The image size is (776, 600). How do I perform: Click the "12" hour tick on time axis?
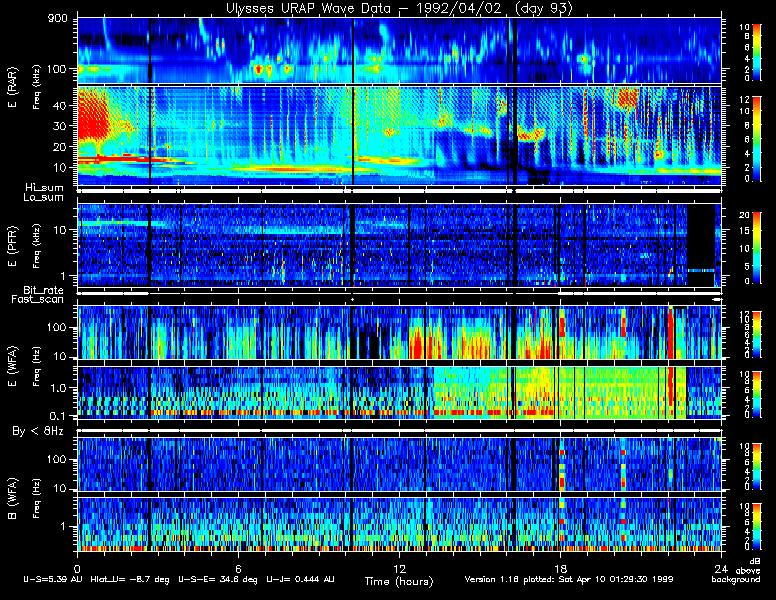tap(399, 568)
